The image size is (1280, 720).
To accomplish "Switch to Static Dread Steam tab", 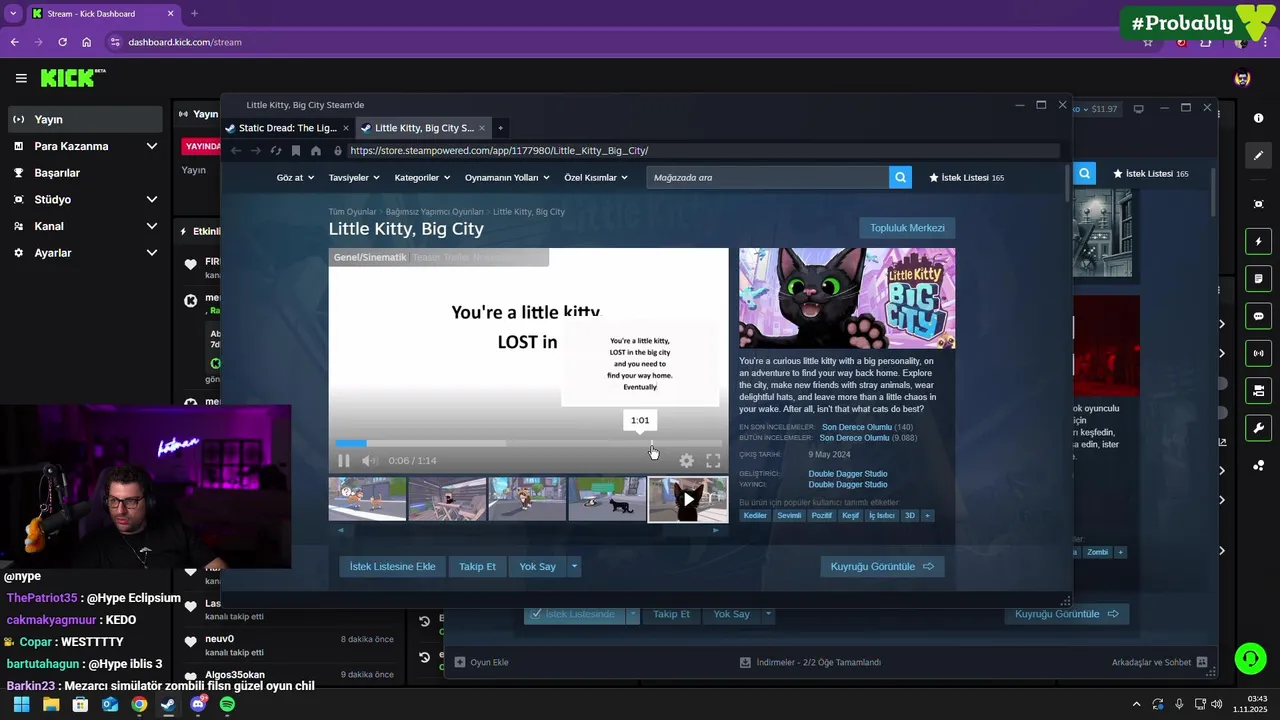I will tap(287, 128).
